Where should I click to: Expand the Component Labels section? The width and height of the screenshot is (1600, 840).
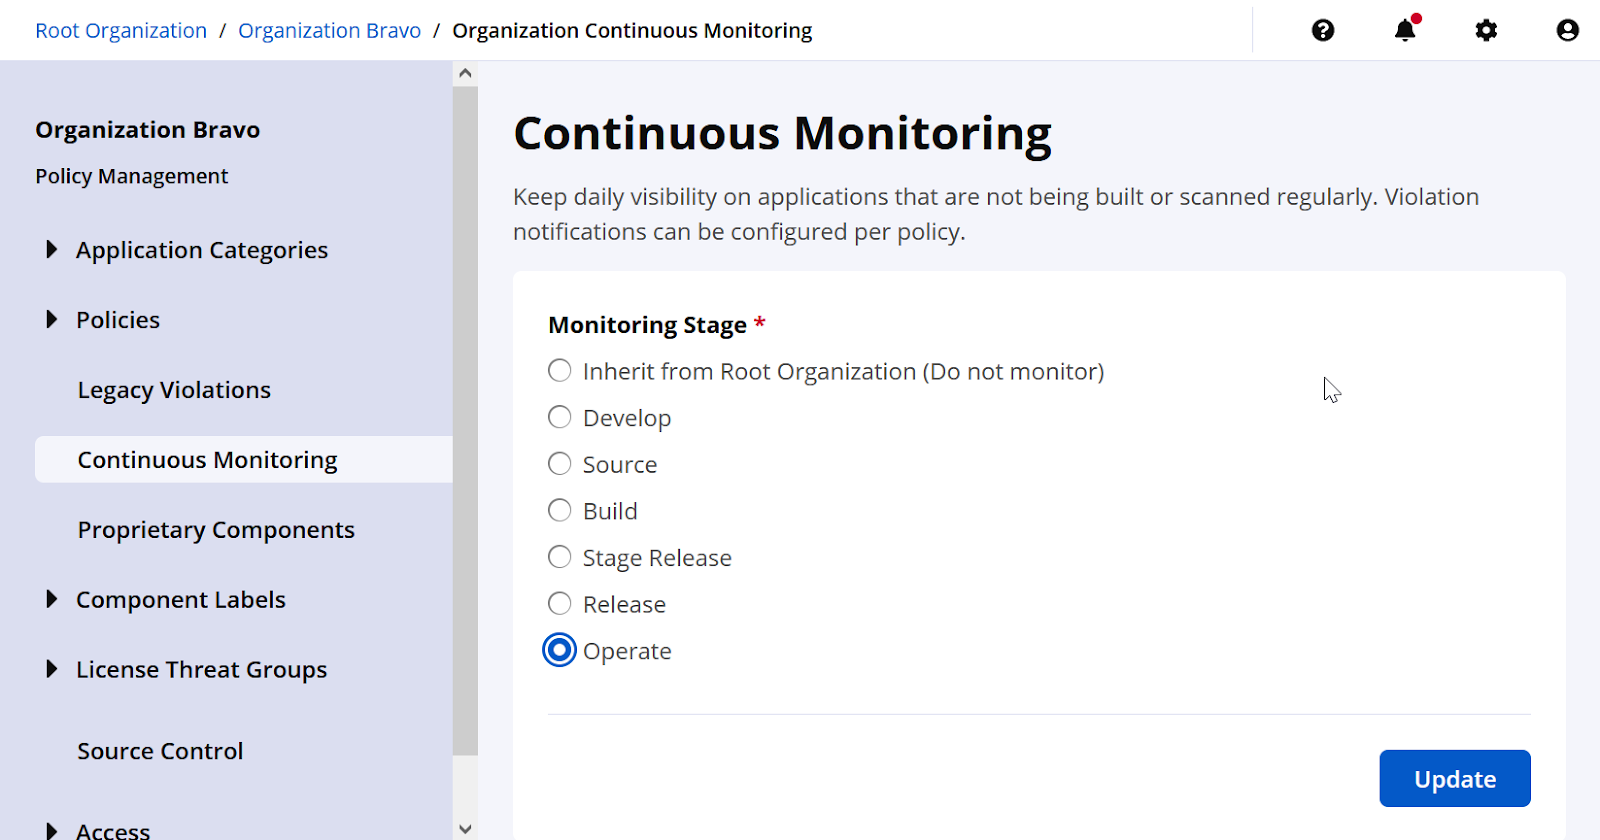click(x=52, y=599)
